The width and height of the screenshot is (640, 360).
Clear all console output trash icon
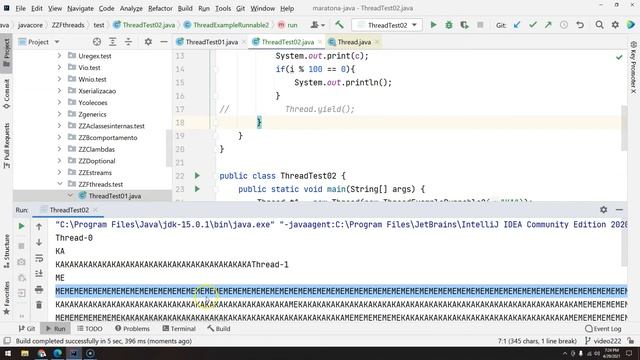[39, 304]
